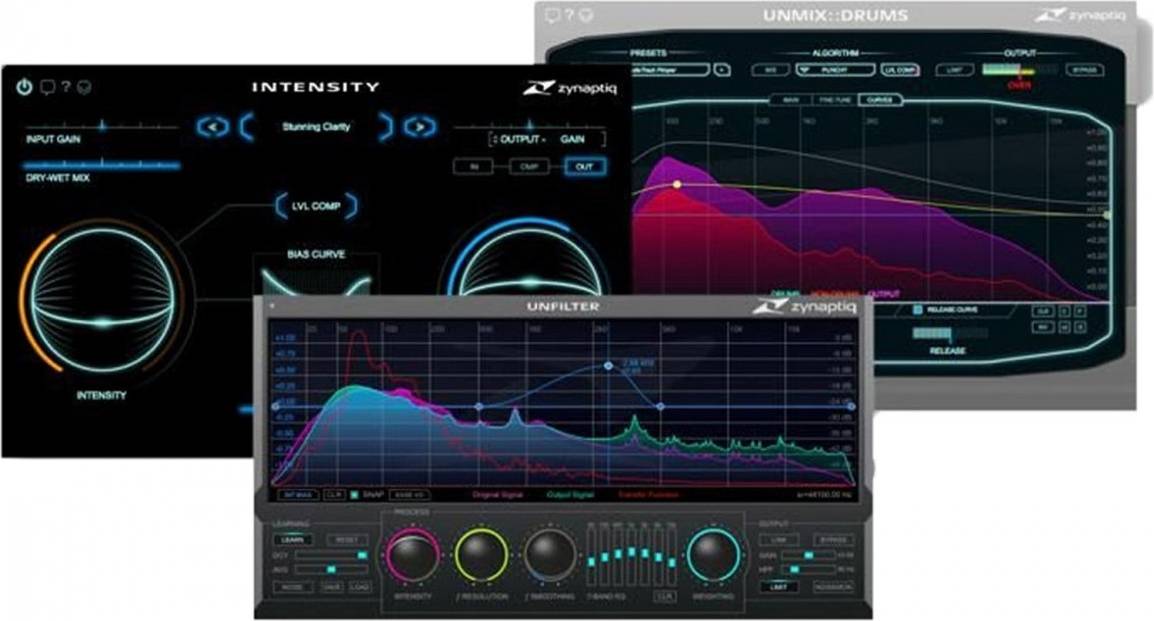Click the cyan Weighting knob in Unfilter
The image size is (1154, 621).
tap(712, 556)
